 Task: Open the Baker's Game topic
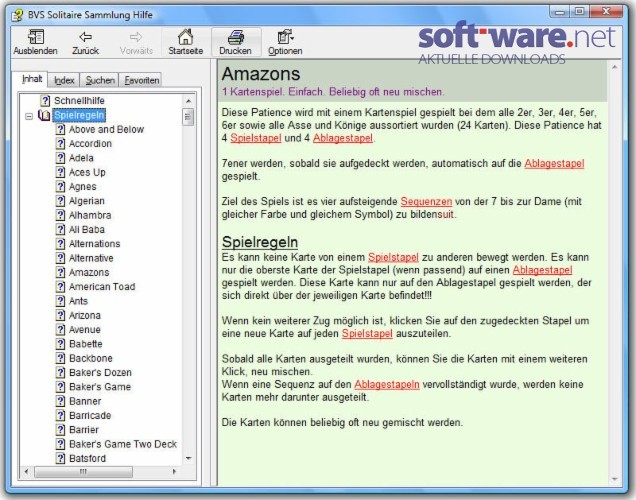pos(100,387)
